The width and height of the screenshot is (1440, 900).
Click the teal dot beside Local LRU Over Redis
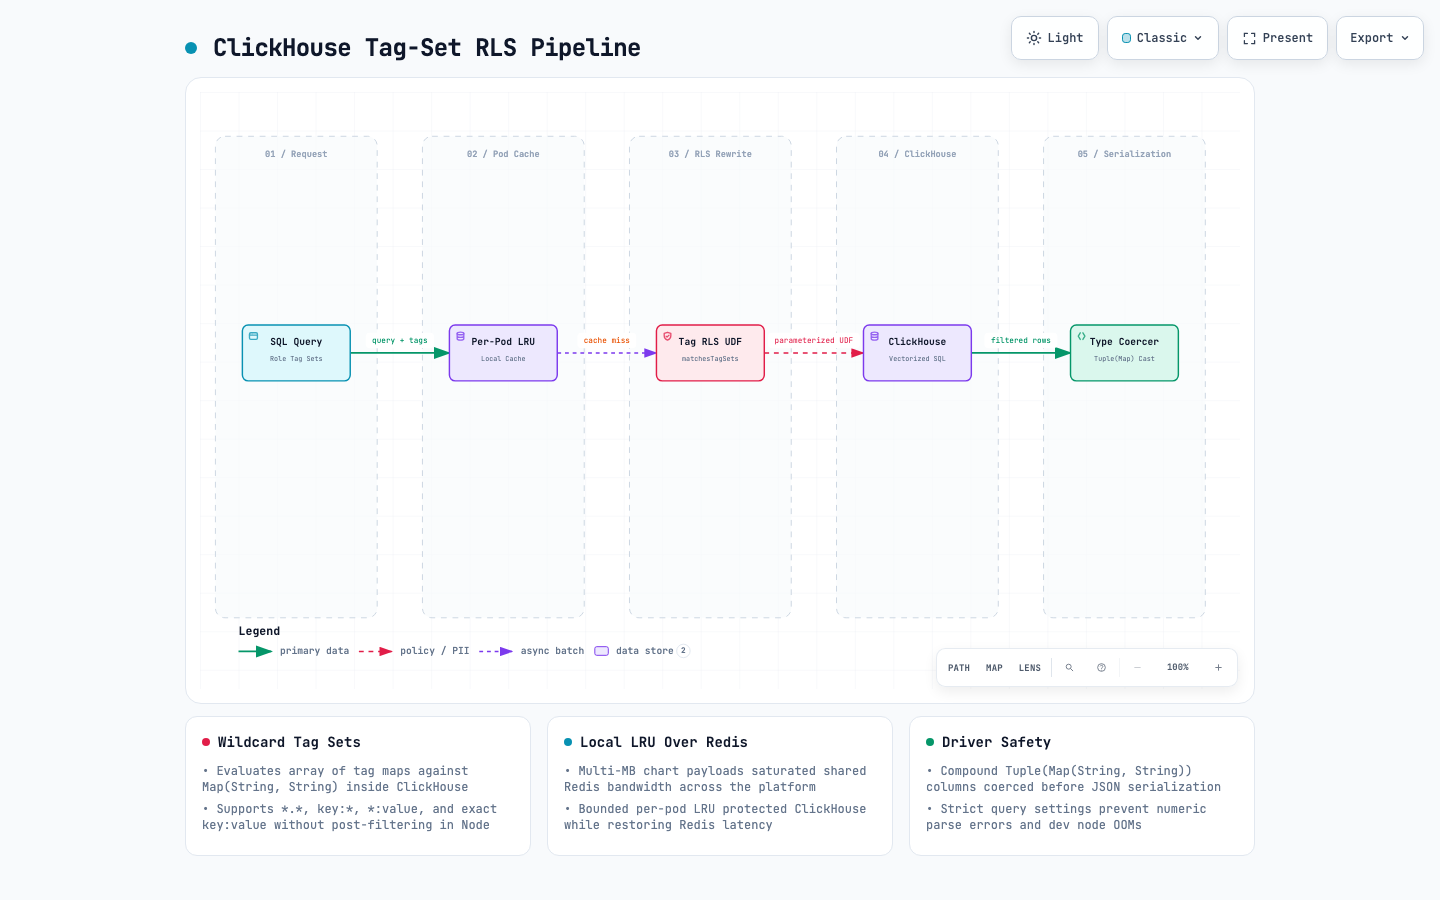[x=568, y=742]
